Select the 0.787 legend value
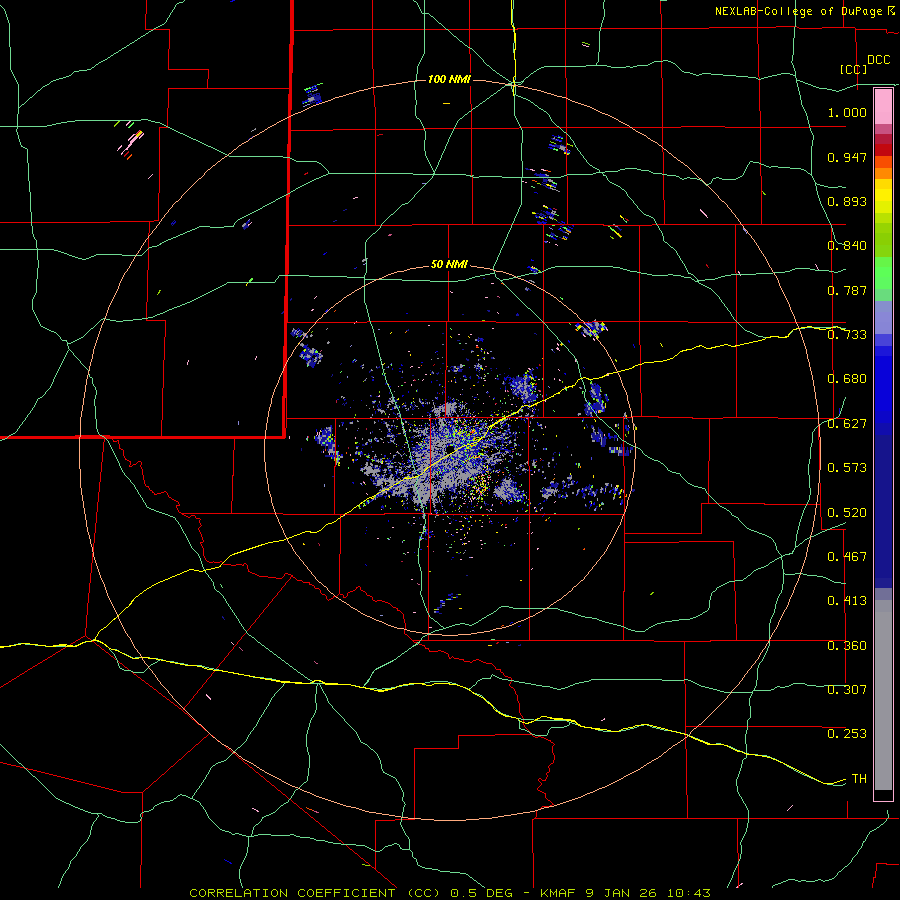The width and height of the screenshot is (900, 900). coord(847,290)
